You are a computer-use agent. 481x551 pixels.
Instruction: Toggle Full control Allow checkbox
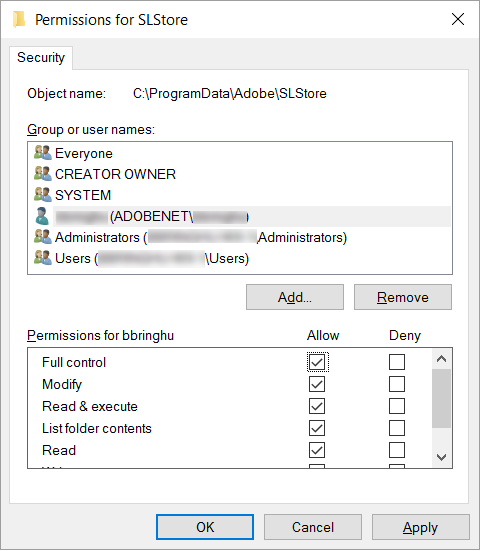pyautogui.click(x=317, y=362)
